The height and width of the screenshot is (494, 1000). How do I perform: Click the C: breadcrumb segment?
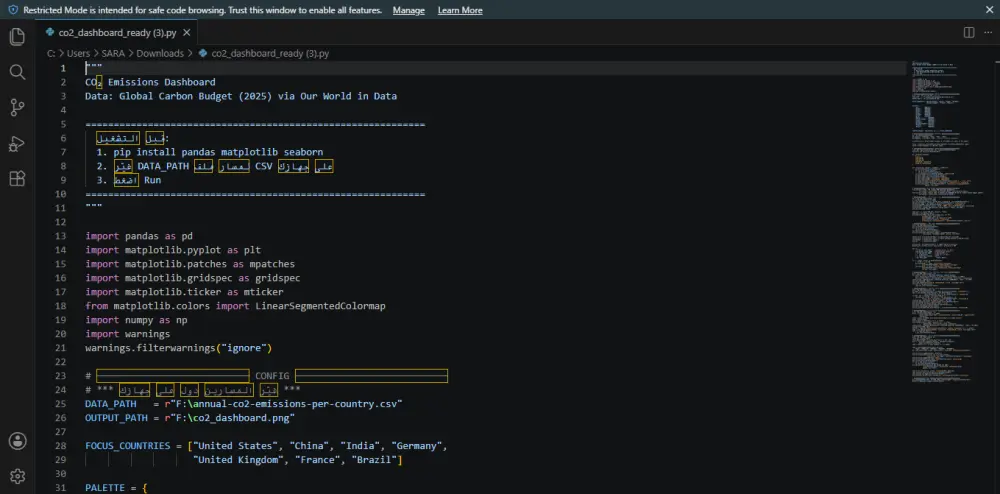click(x=51, y=54)
